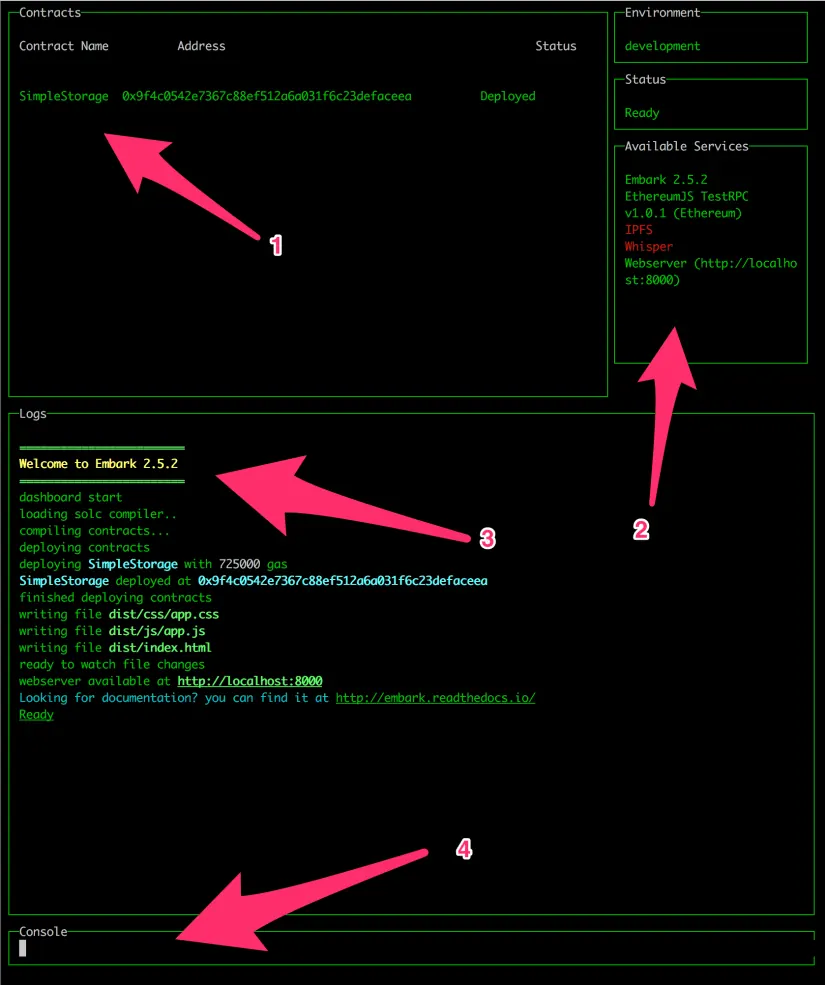Click the underlined Ready line in Logs

pos(36,715)
